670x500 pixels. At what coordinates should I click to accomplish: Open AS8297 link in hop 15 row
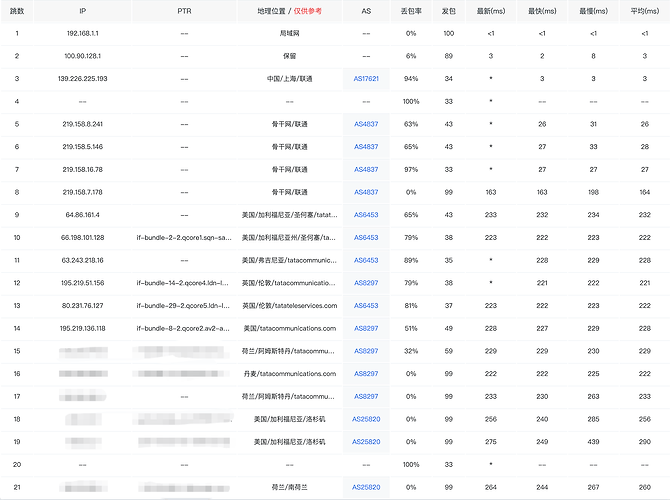[366, 351]
